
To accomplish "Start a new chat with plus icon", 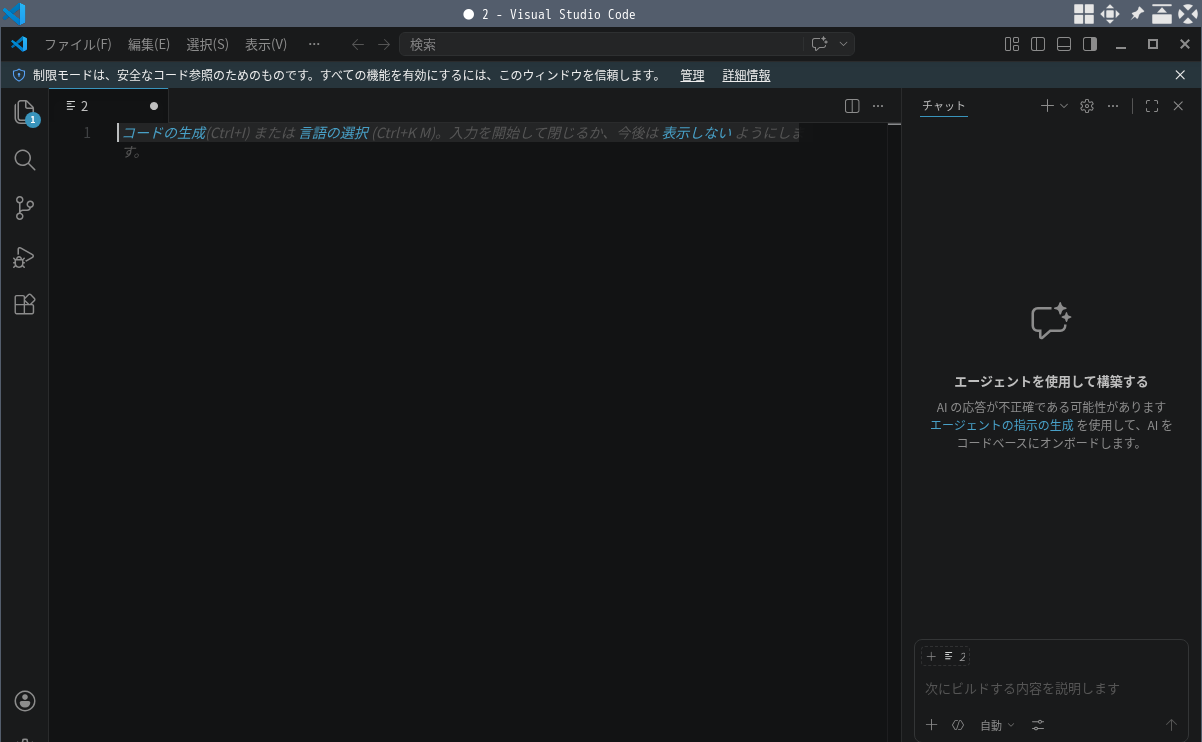I will pos(1047,106).
